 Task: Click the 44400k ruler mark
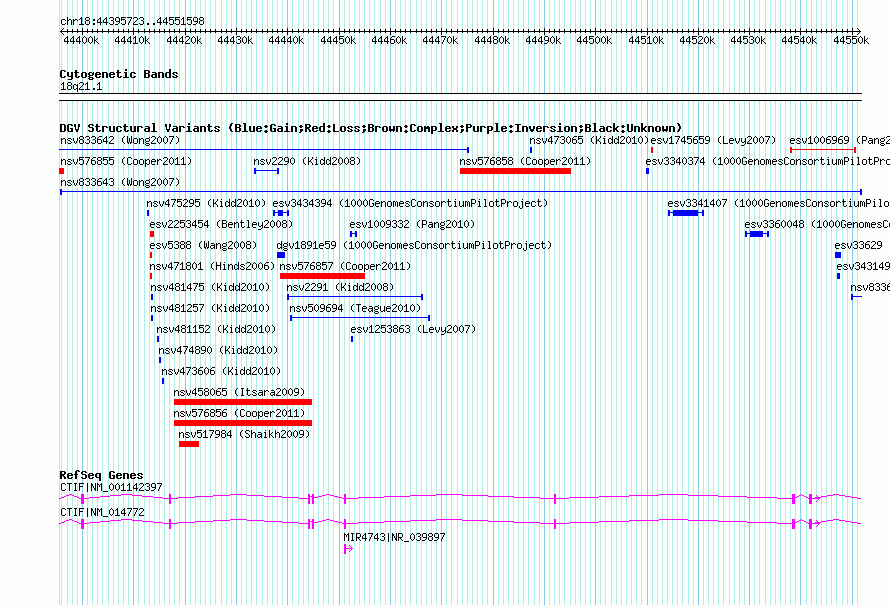coord(81,40)
